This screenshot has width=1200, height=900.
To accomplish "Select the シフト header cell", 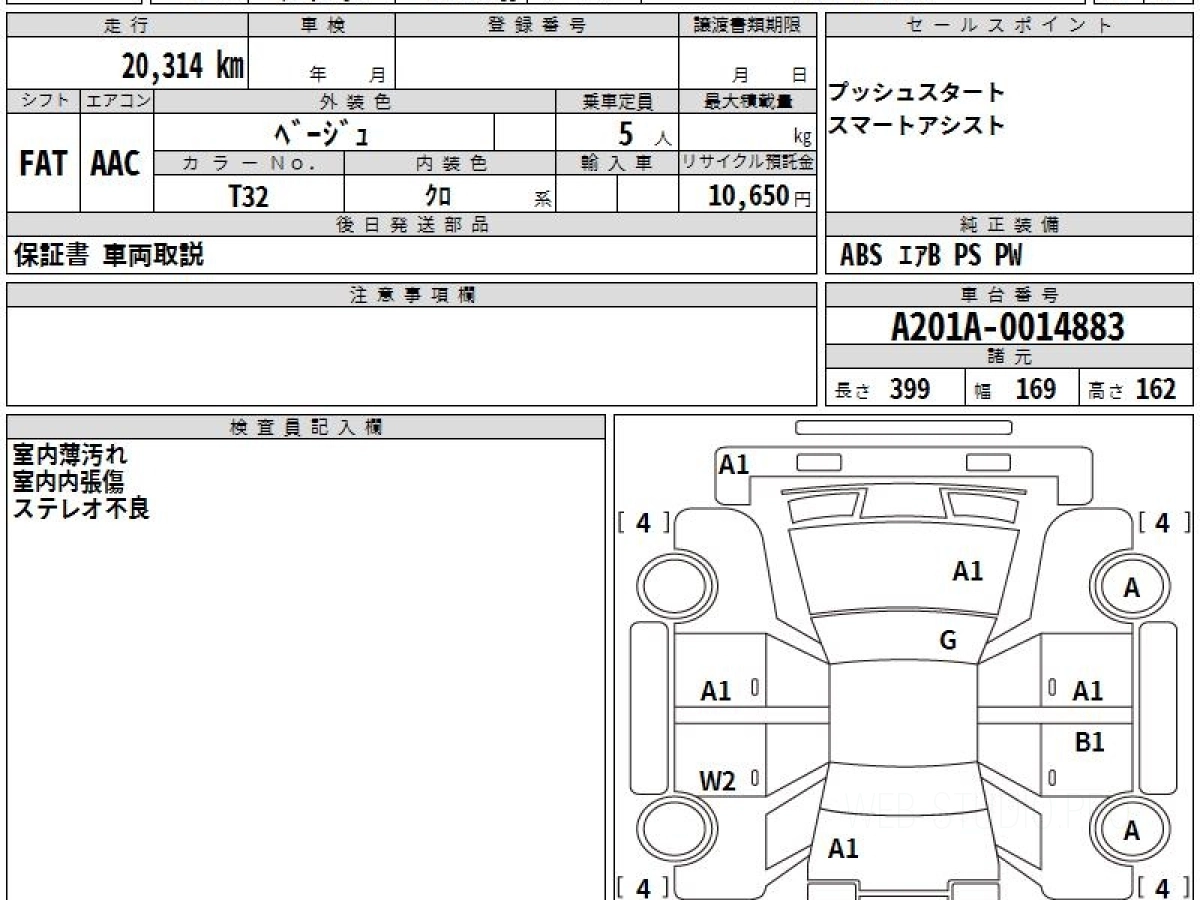I will pyautogui.click(x=43, y=101).
